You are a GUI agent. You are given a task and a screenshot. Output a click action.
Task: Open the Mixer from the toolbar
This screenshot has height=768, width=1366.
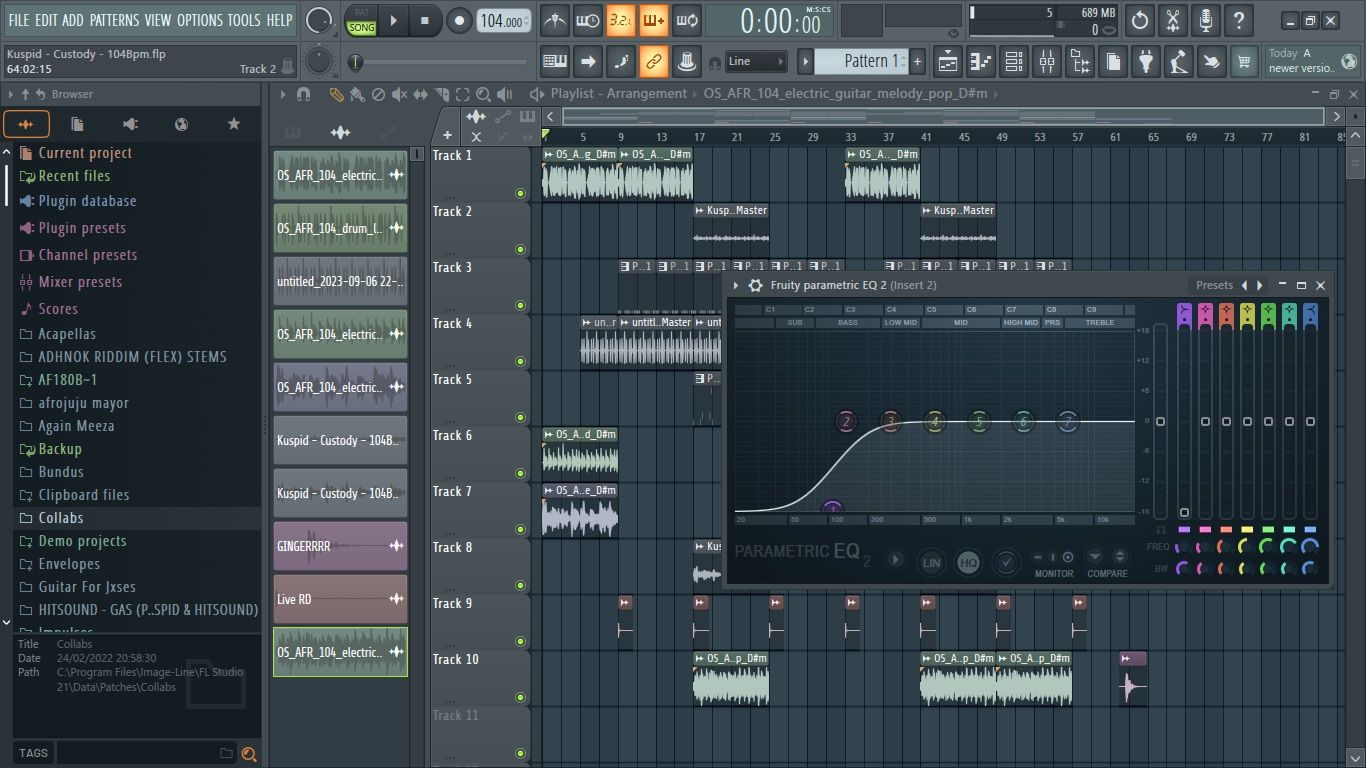pyautogui.click(x=1047, y=61)
